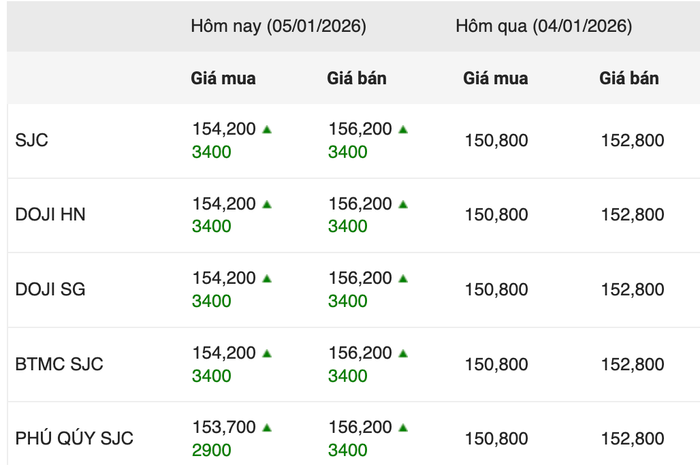
Task: Click the green up arrow beside SJC sell price
Action: coord(403,129)
